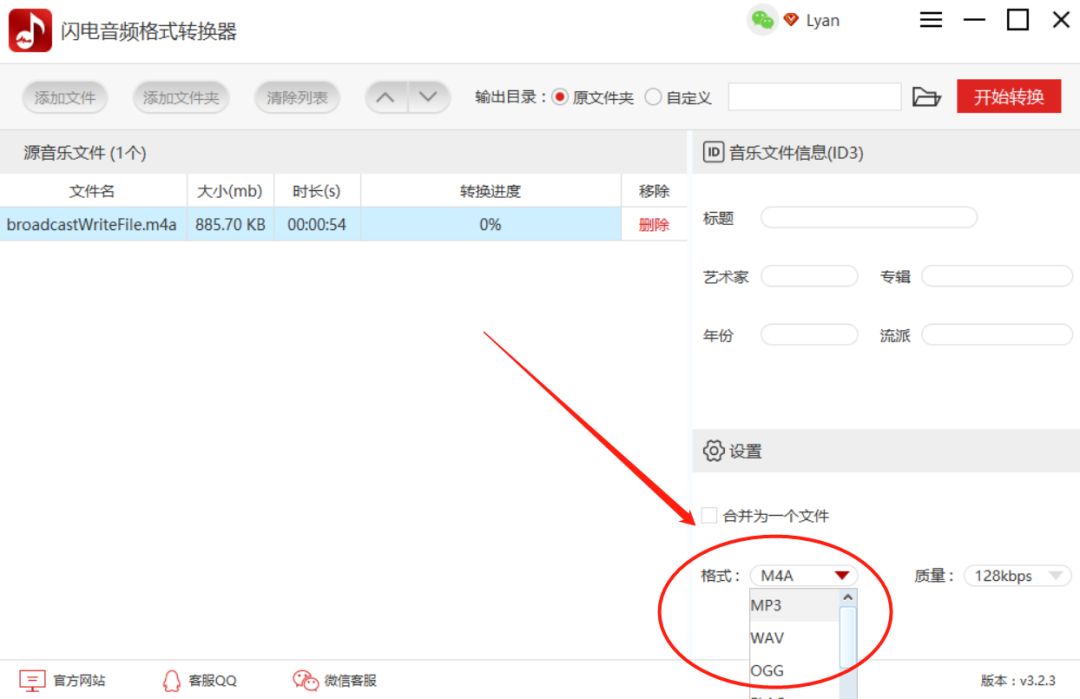Click the 转换进度 column header
1080x699 pixels.
coord(490,191)
